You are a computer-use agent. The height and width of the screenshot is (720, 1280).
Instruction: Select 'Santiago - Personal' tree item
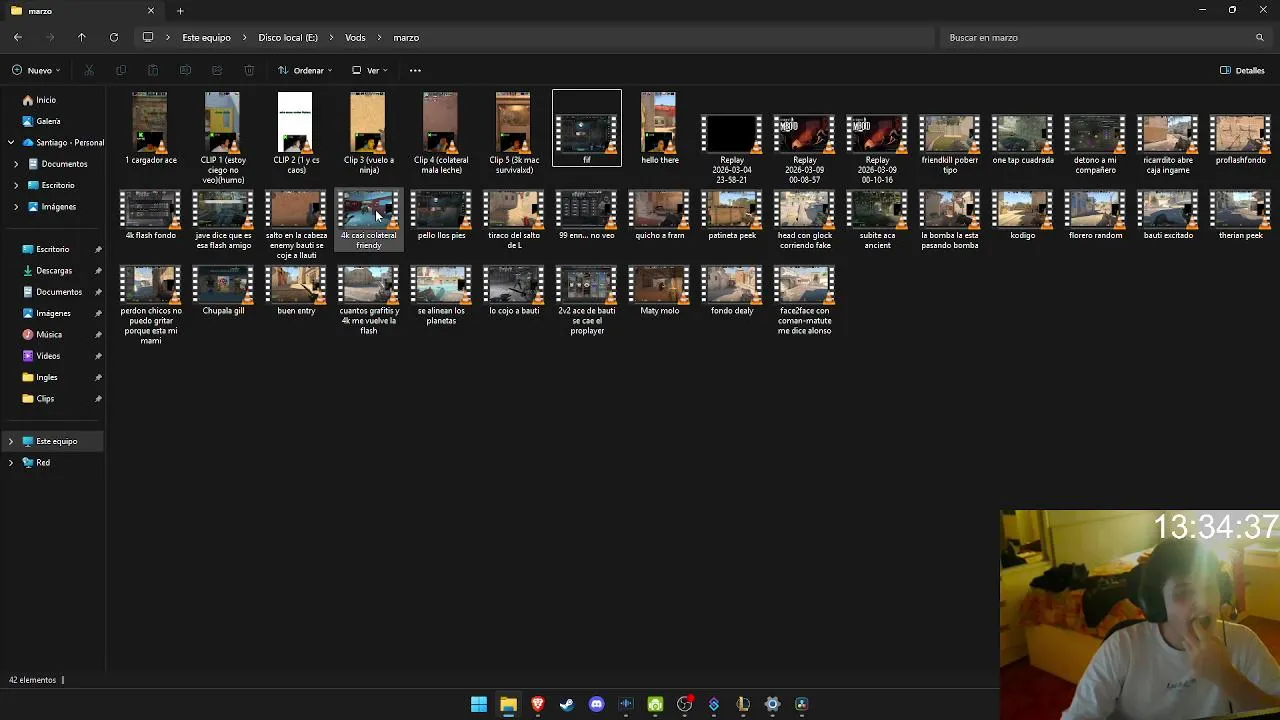(62, 143)
